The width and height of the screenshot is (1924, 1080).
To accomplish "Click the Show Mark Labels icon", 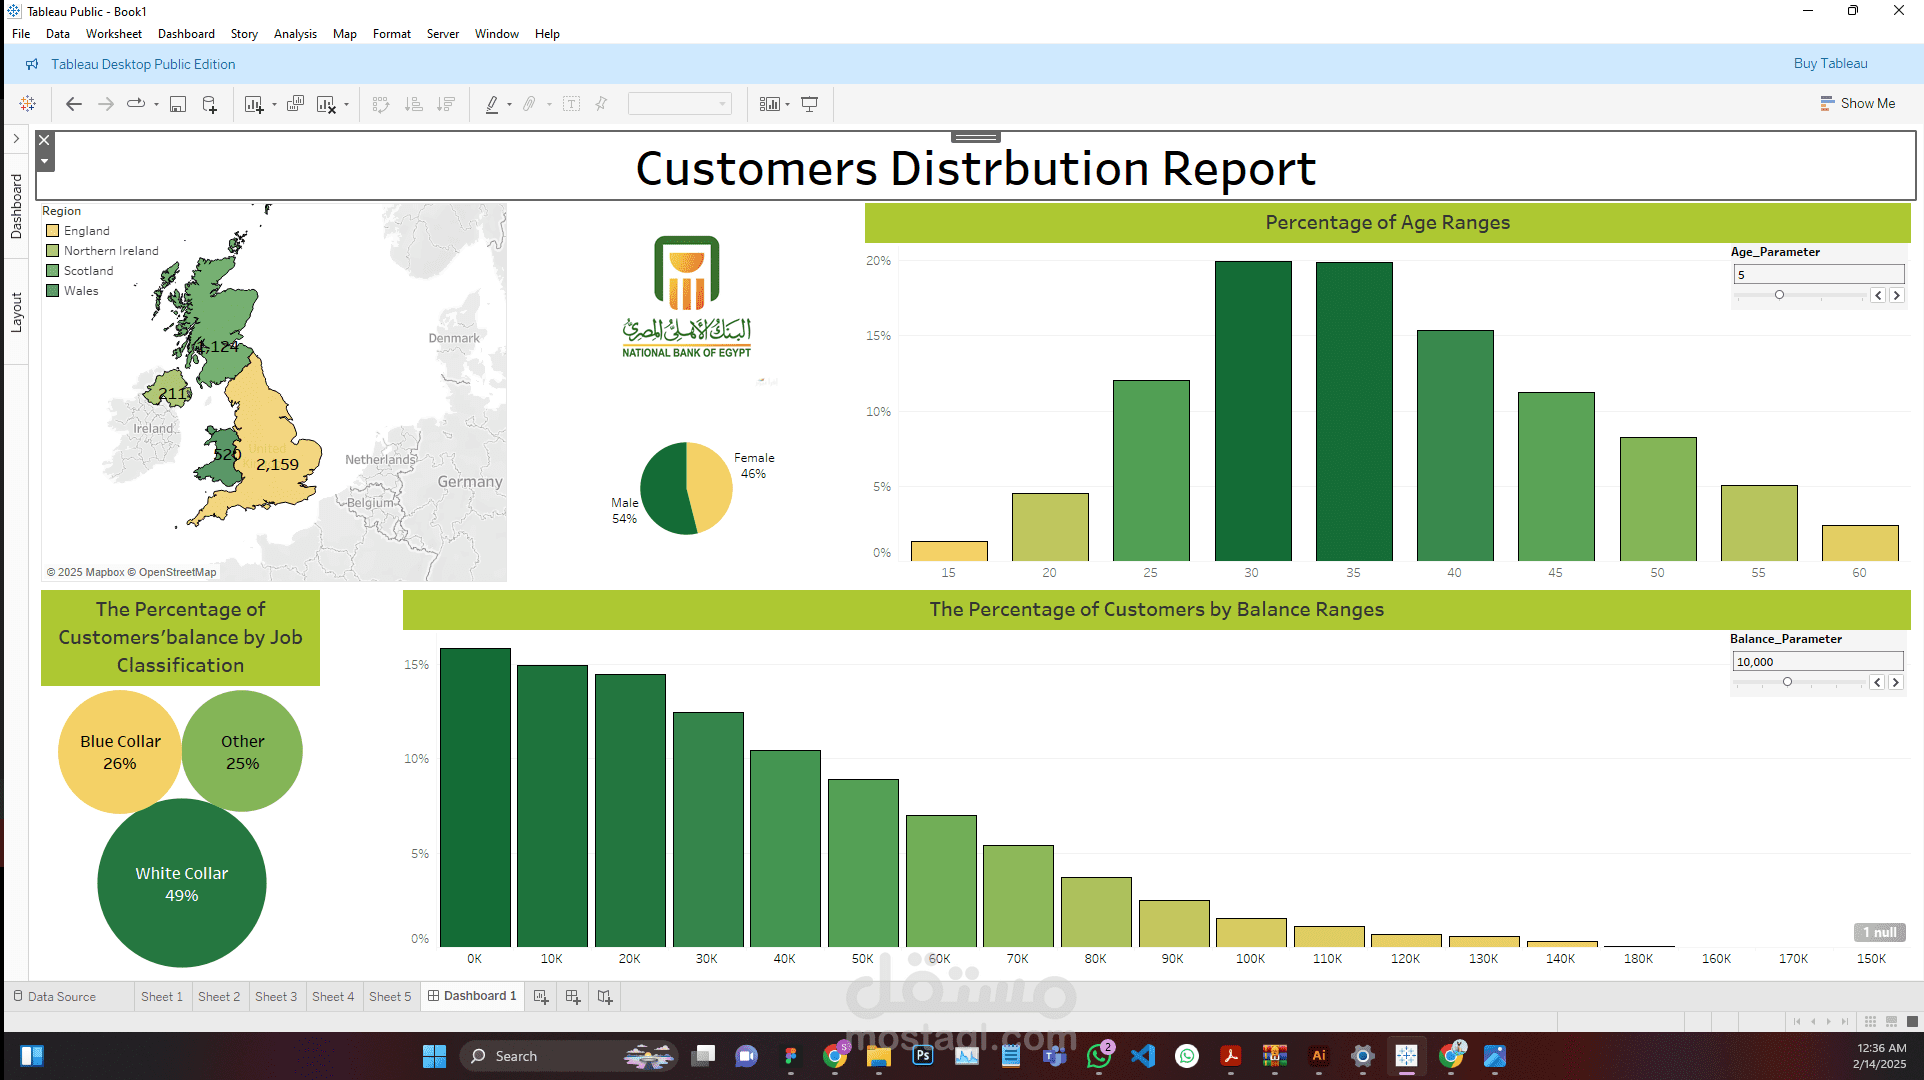I will (571, 104).
